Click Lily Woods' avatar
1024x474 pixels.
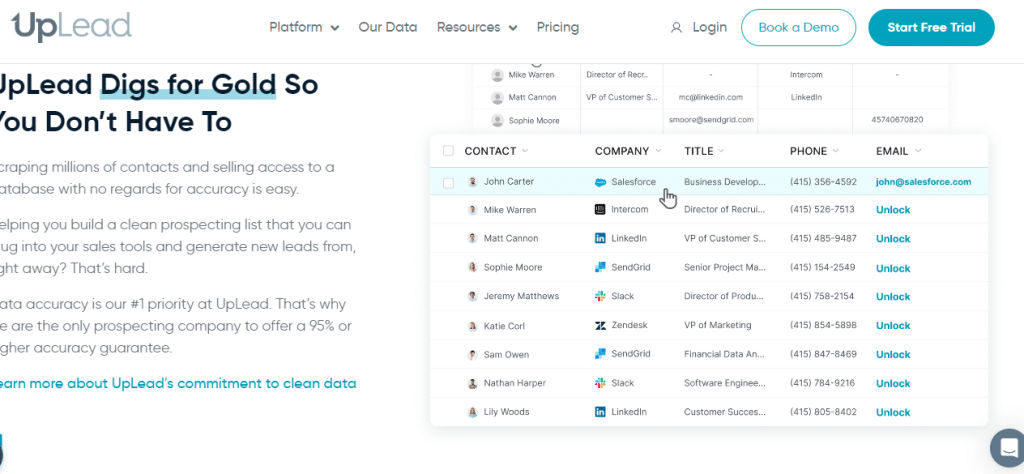coord(473,412)
